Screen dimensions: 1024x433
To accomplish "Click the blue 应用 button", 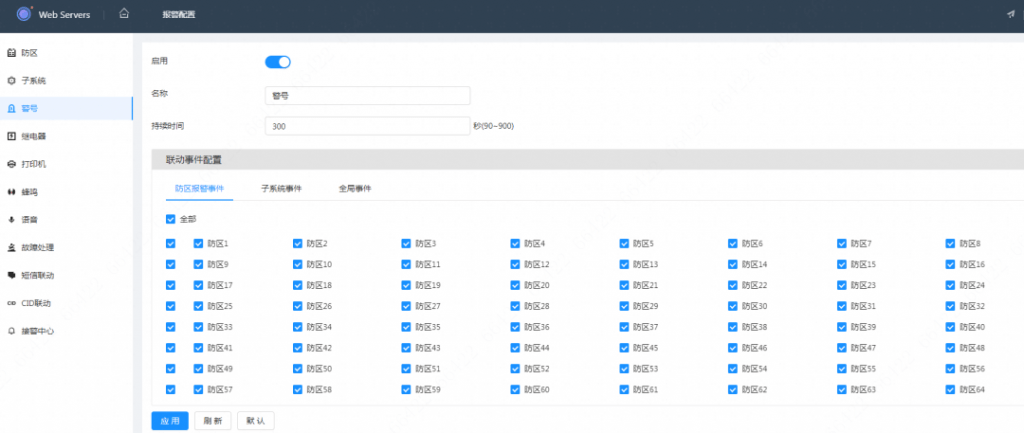I will point(169,421).
